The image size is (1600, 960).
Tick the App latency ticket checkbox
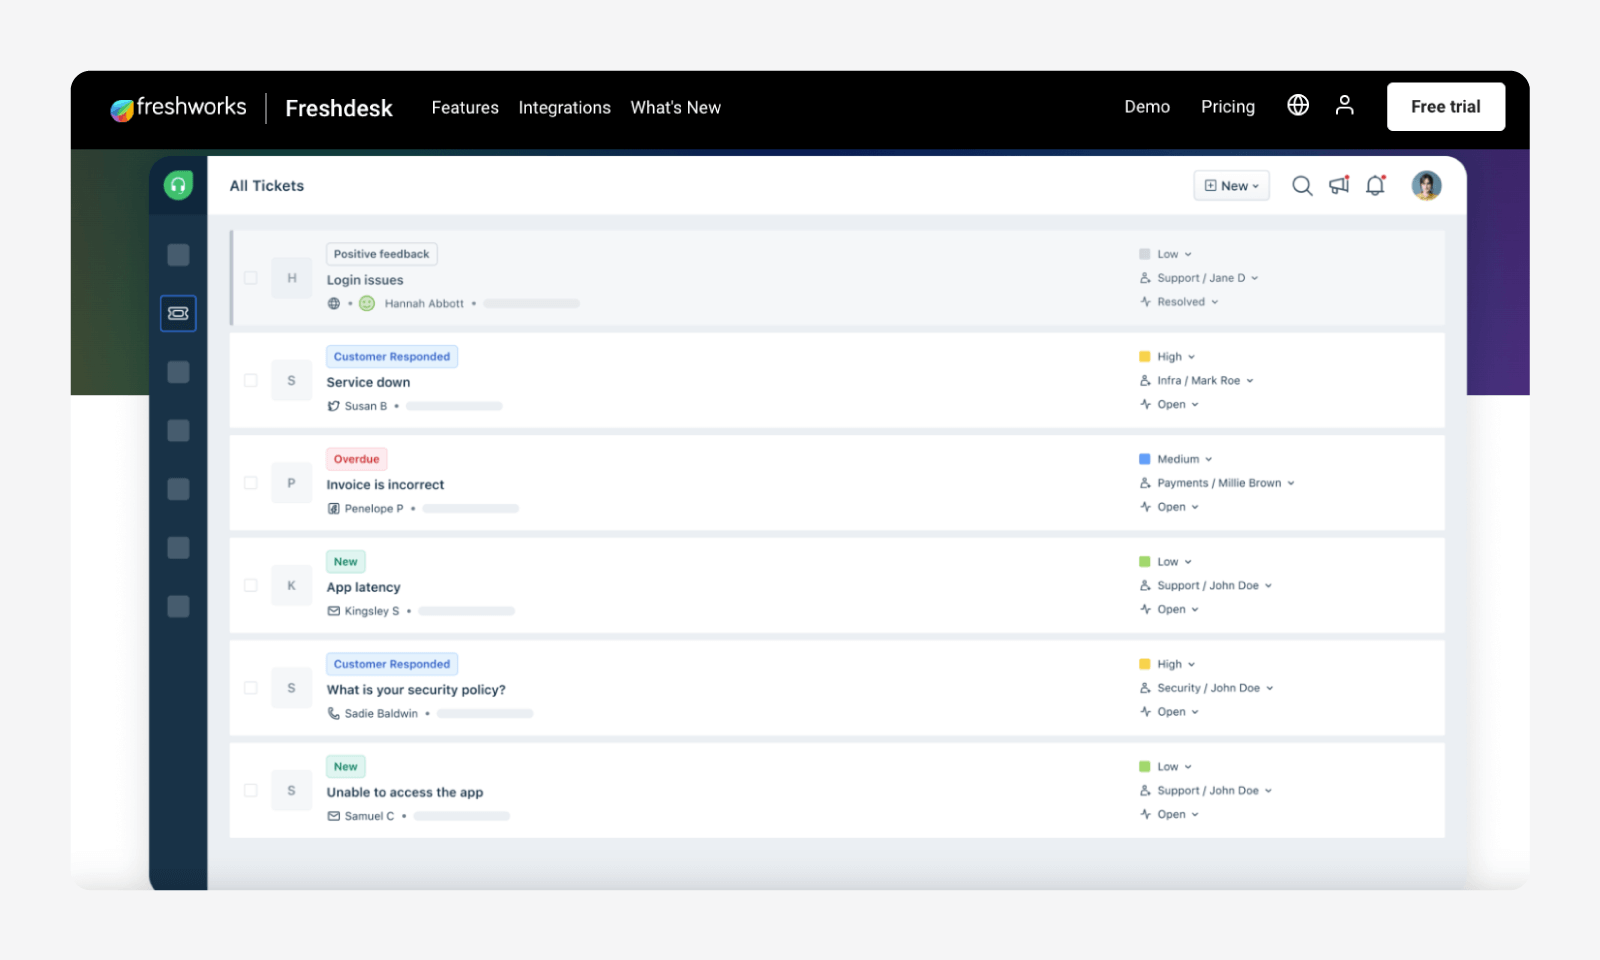[x=251, y=586]
